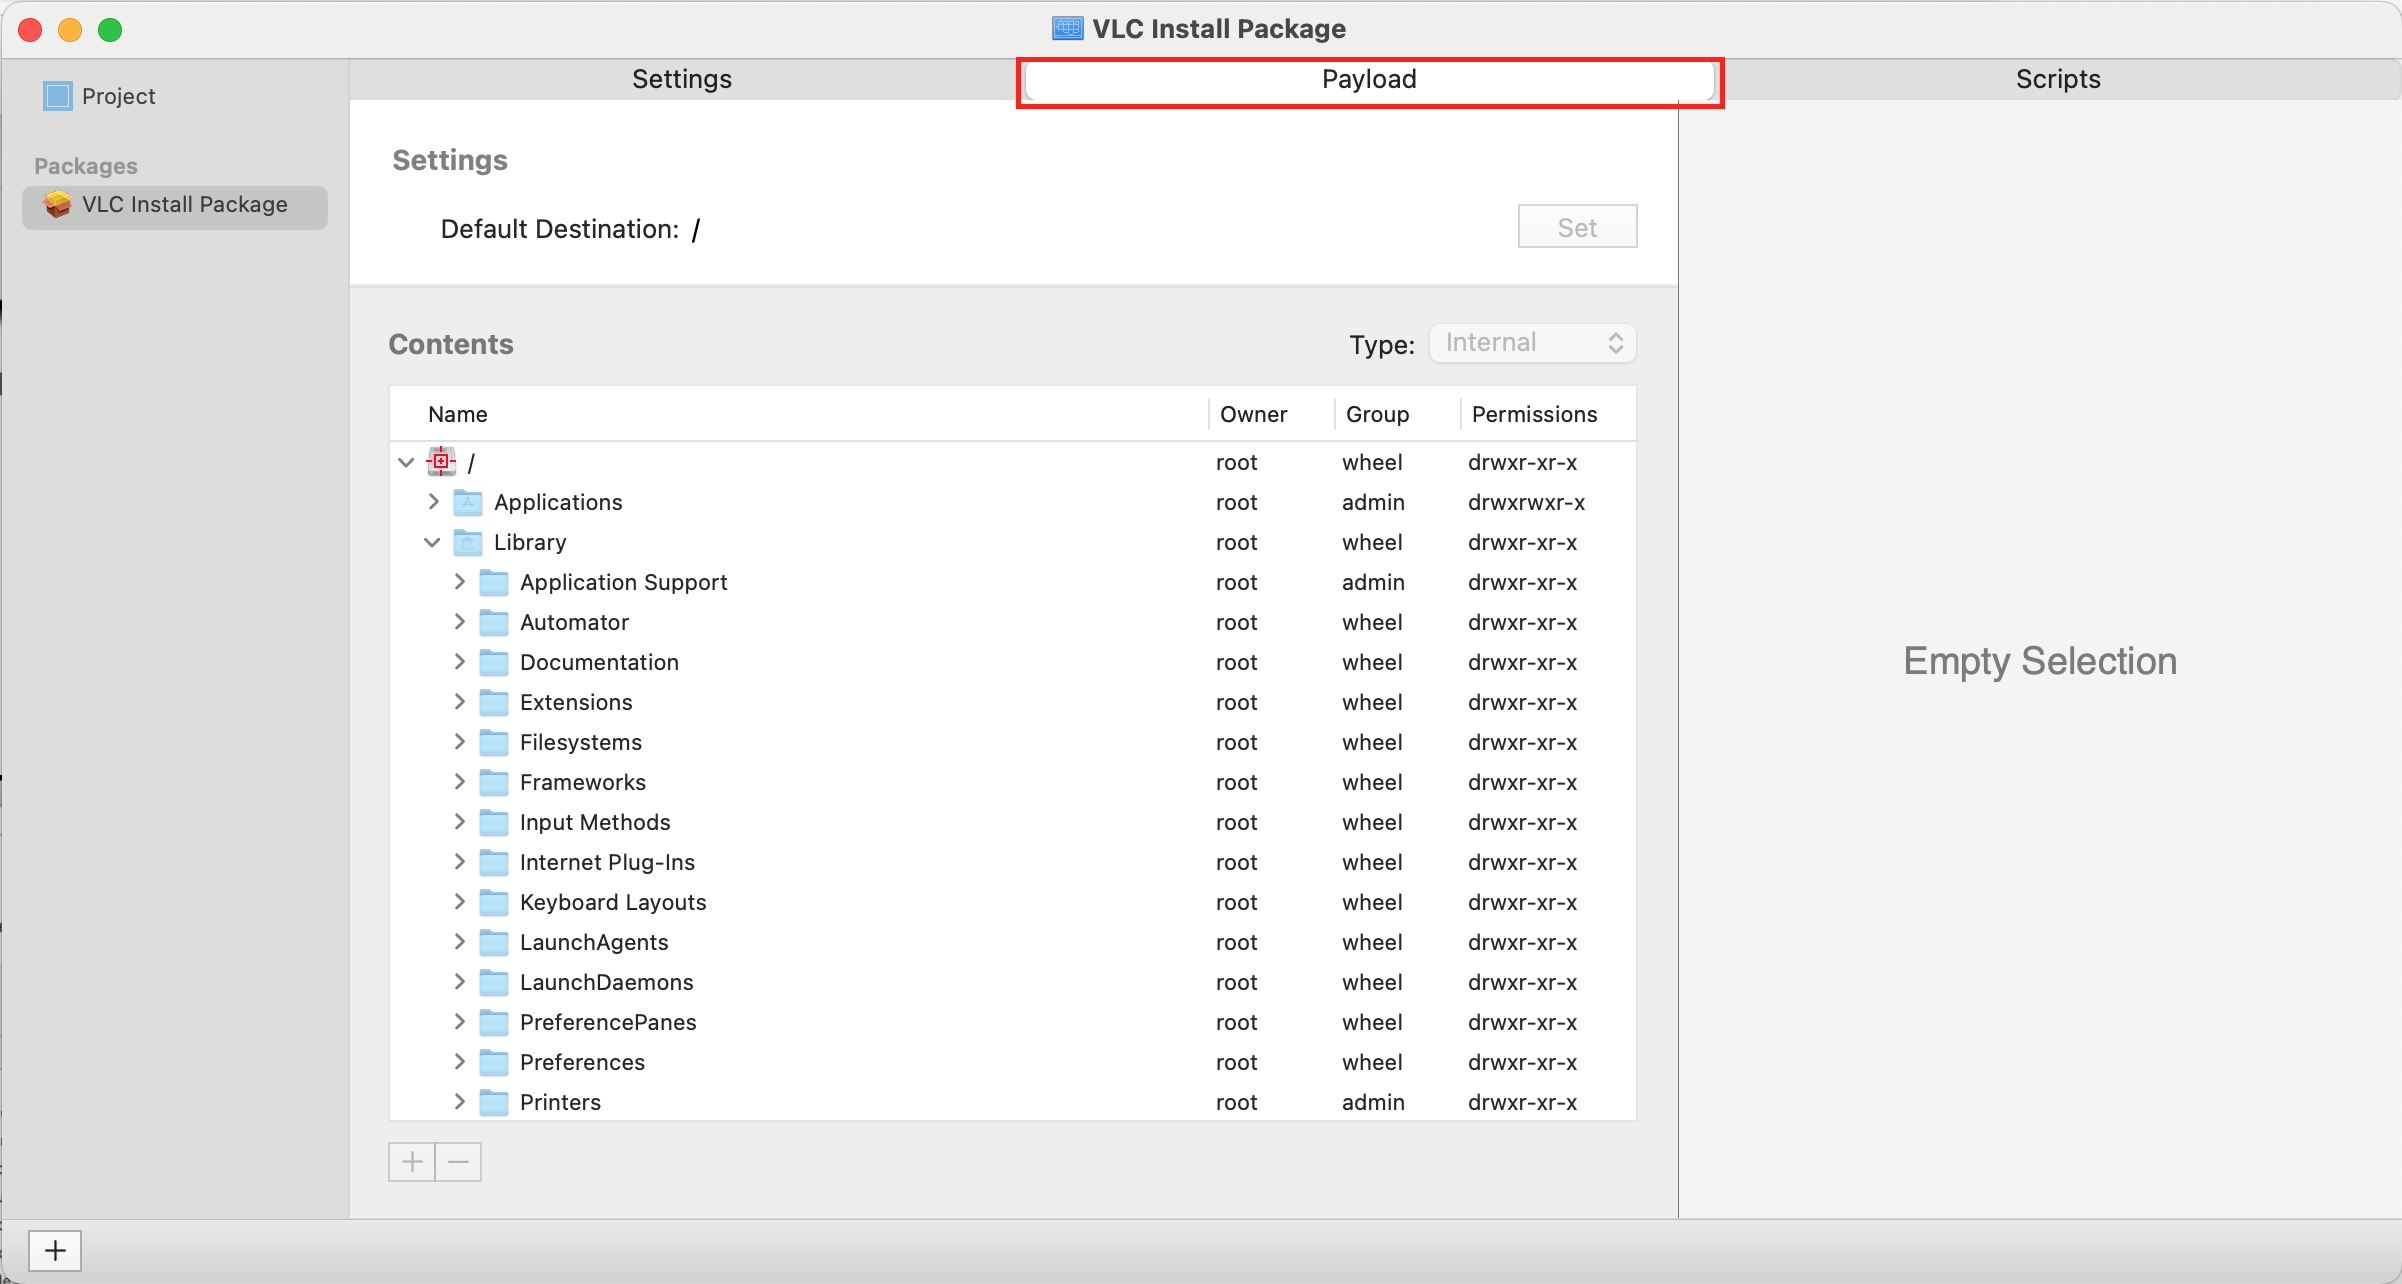Collapse the Library folder
The width and height of the screenshot is (2402, 1284).
pyautogui.click(x=432, y=542)
